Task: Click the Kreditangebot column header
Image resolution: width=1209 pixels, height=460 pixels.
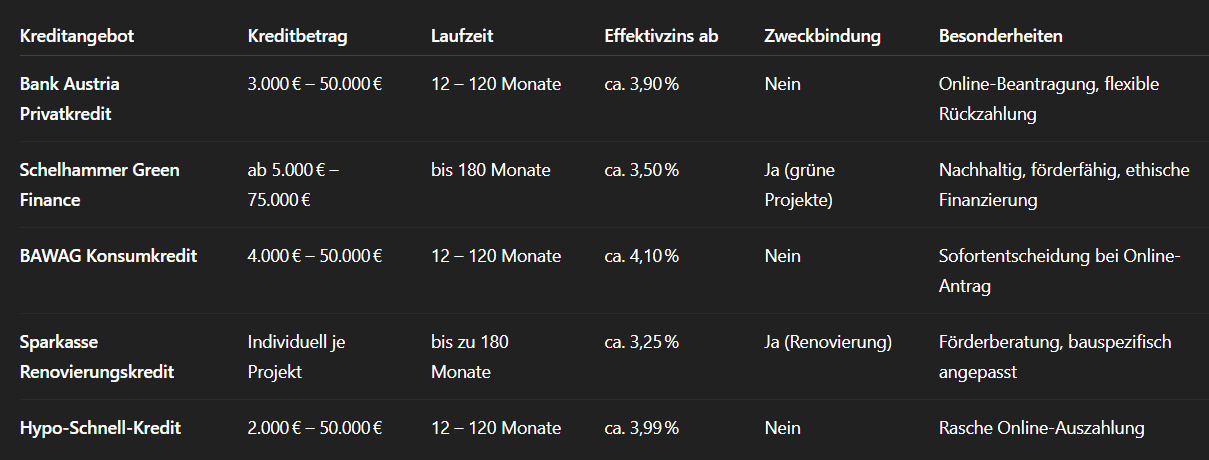Action: click(x=77, y=36)
